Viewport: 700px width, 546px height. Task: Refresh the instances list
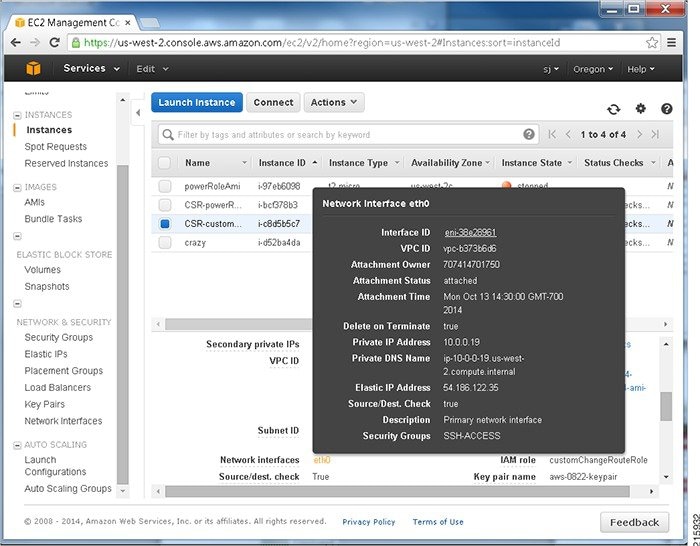click(613, 109)
